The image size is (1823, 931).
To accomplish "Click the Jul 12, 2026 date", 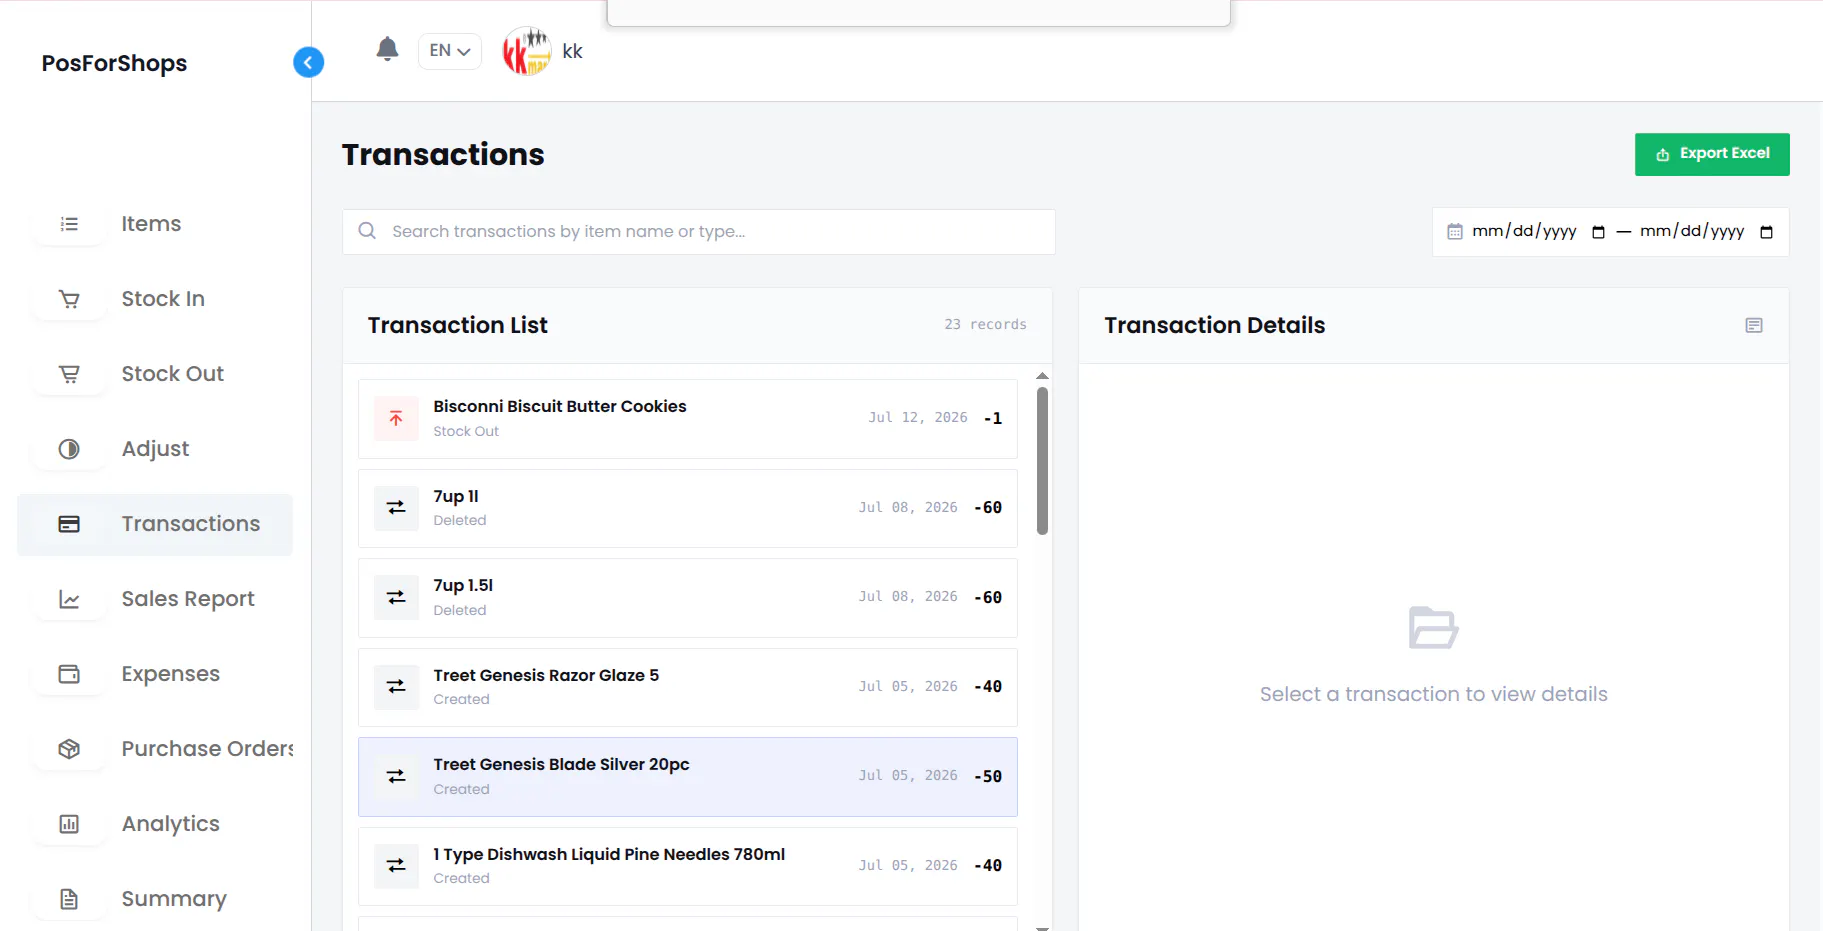I will click(x=917, y=418).
